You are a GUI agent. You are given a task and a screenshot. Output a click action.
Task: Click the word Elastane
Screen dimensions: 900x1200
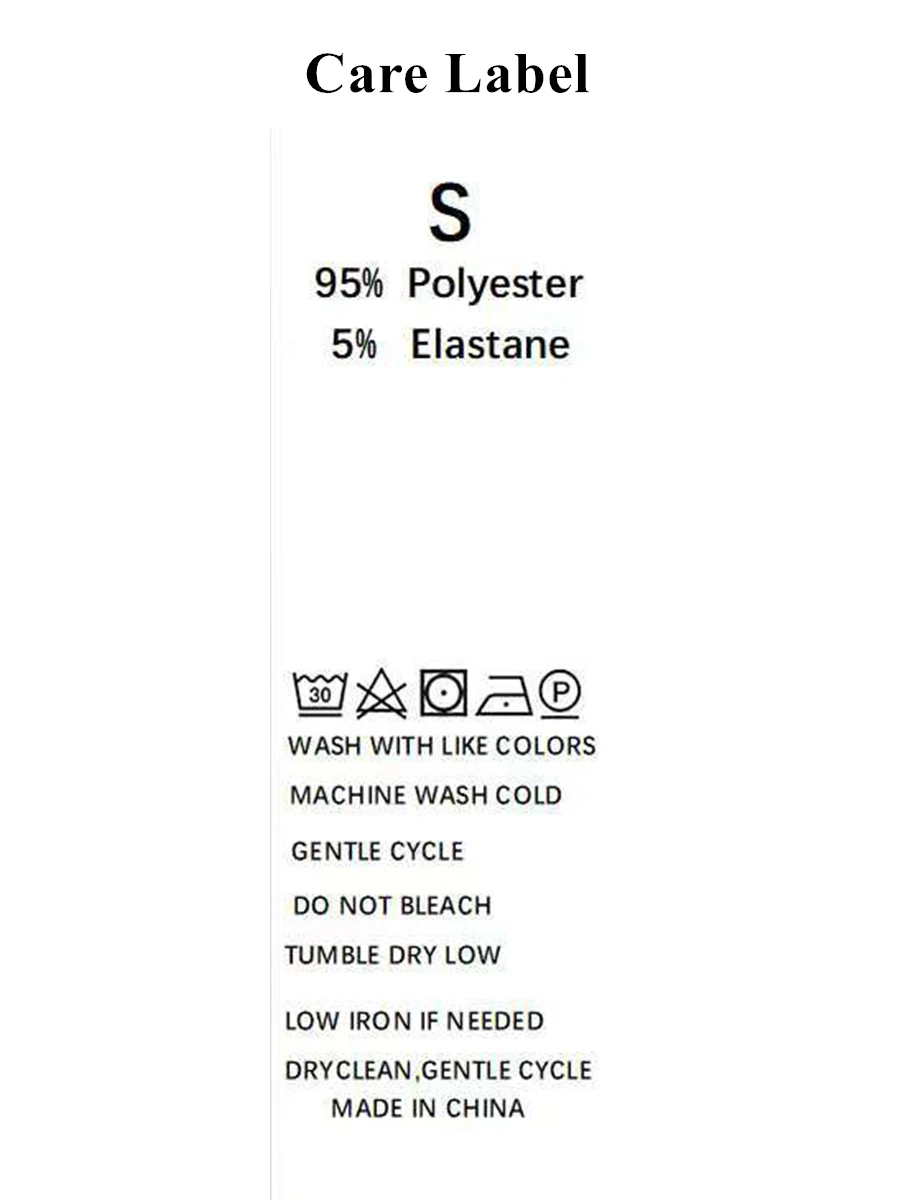tap(490, 345)
